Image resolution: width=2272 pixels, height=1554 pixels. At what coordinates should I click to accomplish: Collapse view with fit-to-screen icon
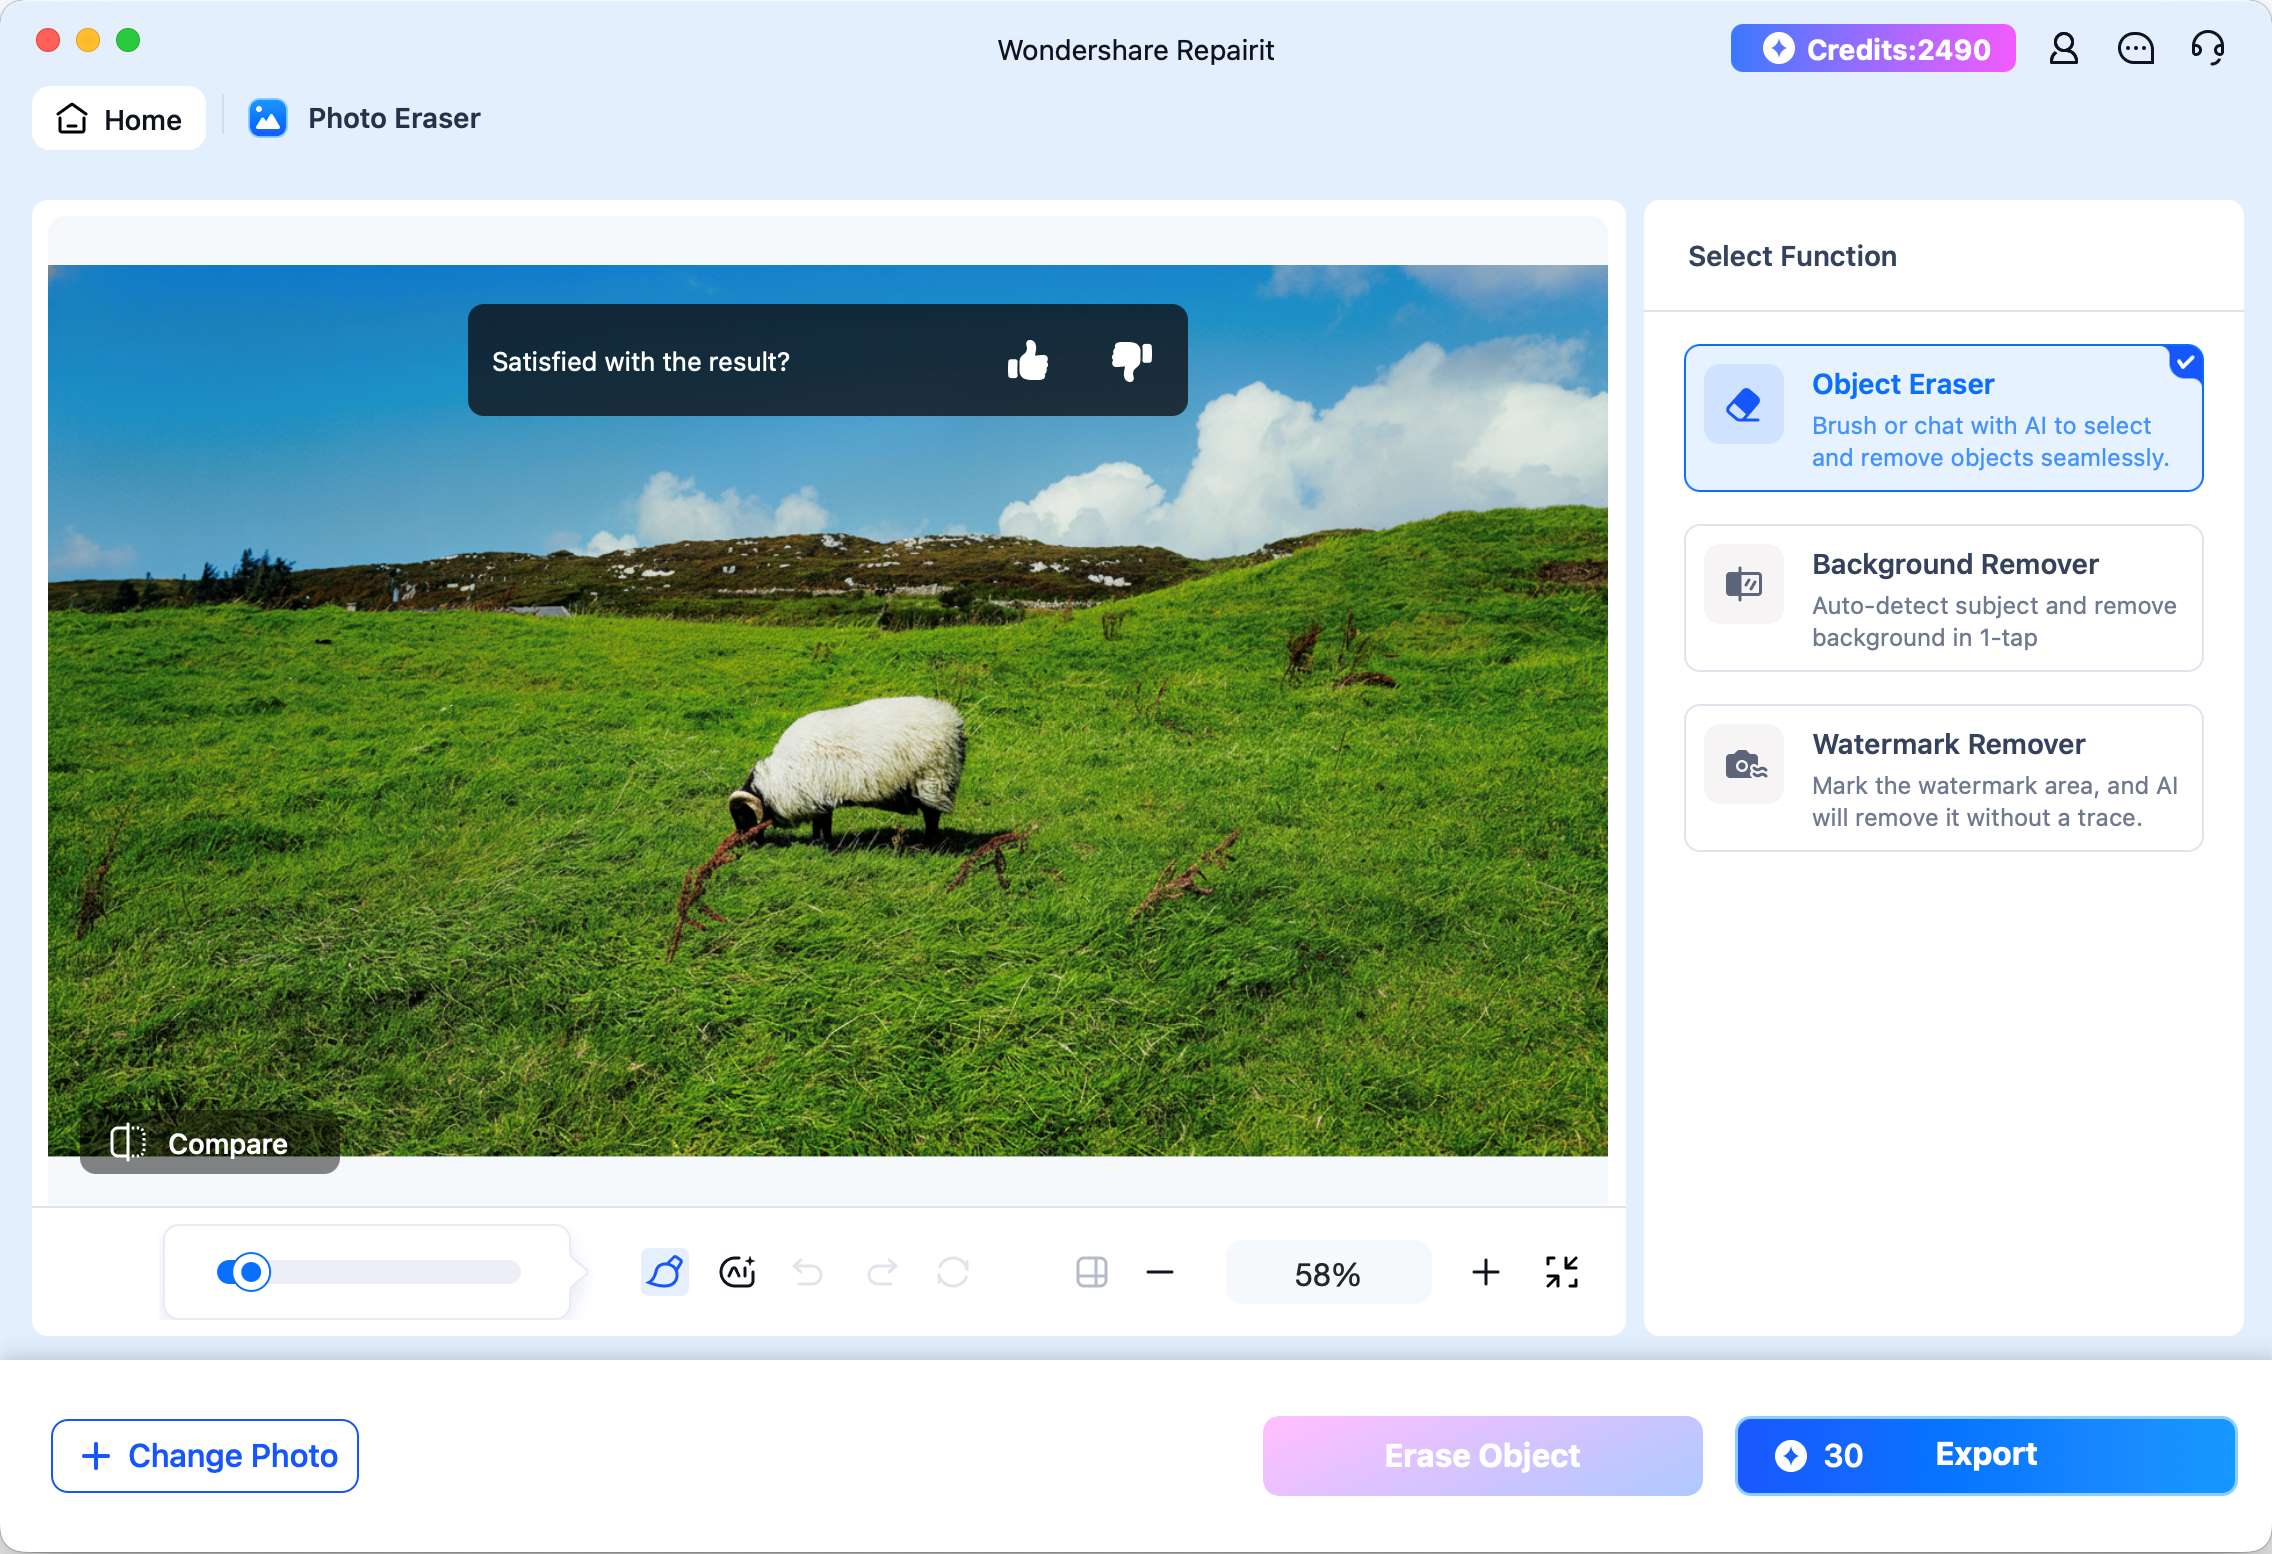point(1562,1272)
